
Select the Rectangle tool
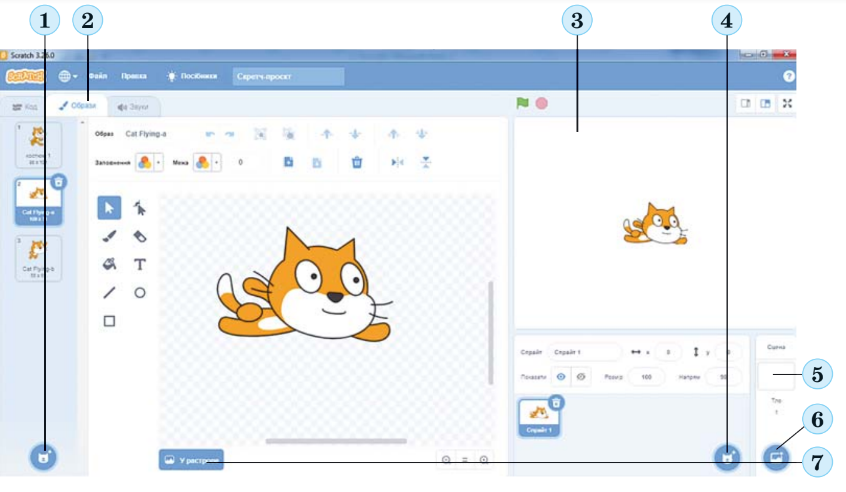(x=109, y=322)
